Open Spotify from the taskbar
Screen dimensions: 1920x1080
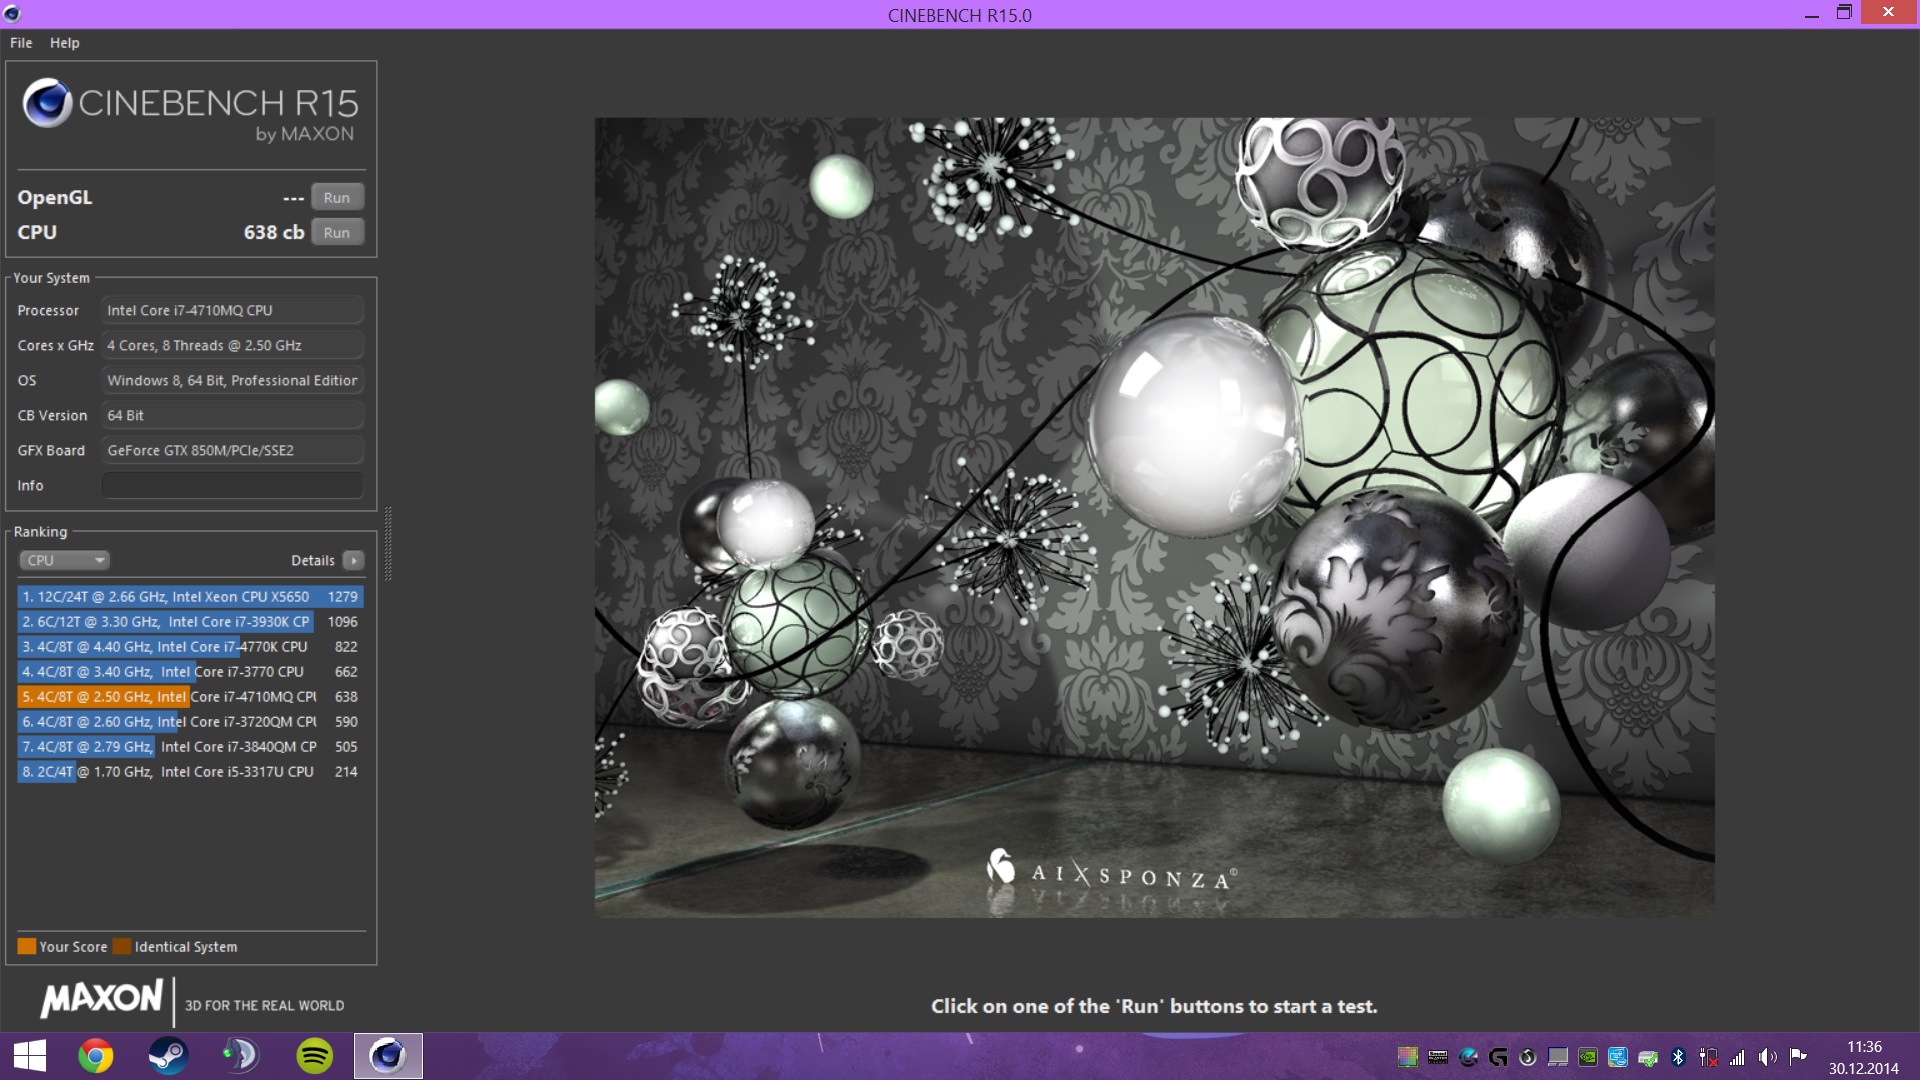tap(315, 1056)
